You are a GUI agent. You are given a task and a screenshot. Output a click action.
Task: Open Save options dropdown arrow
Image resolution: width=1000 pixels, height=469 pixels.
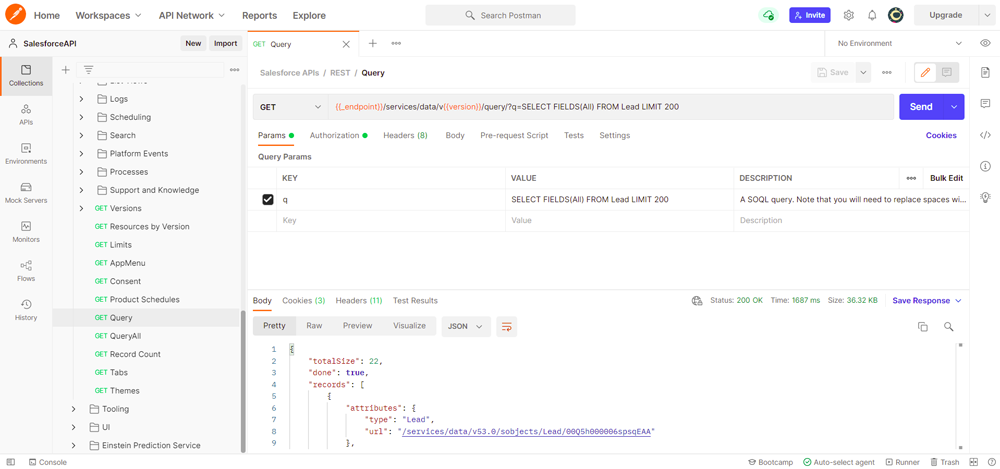[864, 73]
